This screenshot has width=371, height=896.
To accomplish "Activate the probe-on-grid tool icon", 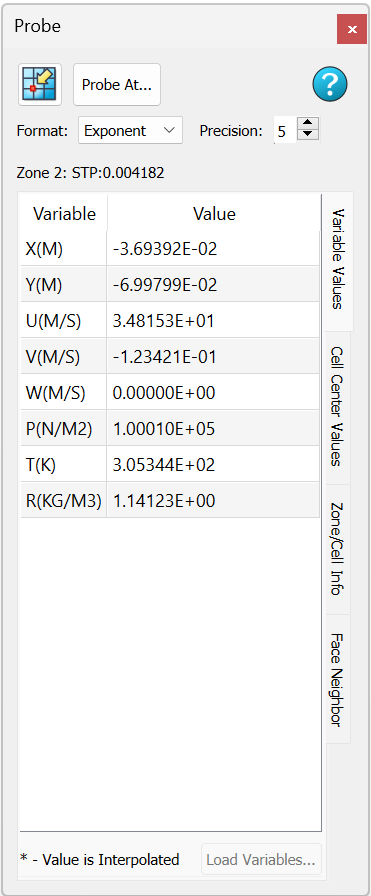I will tap(40, 84).
